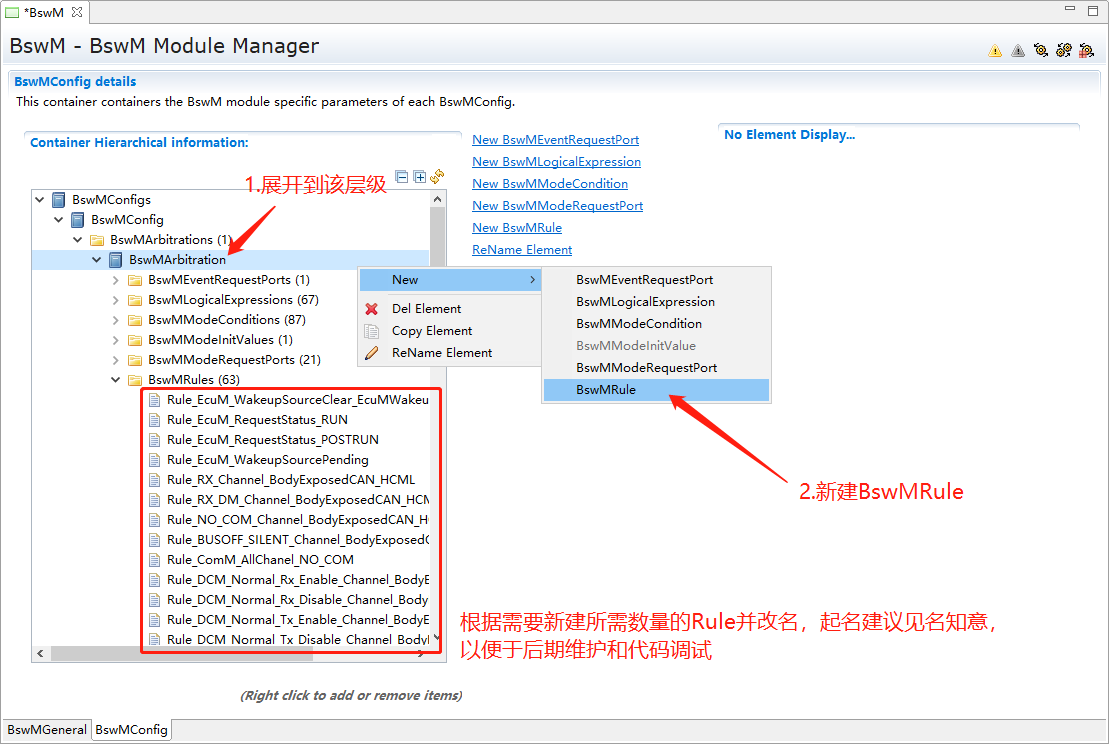Collapse the BswMConfigs root node
1109x744 pixels.
pyautogui.click(x=40, y=200)
